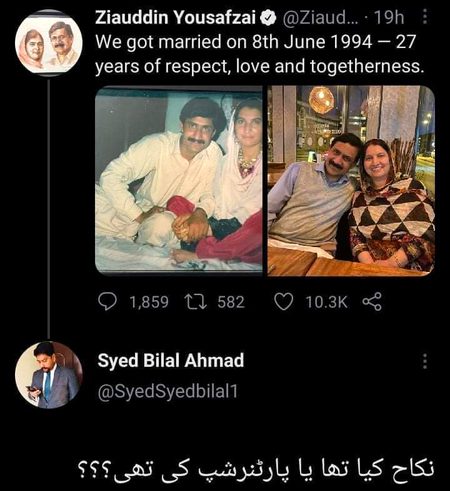The width and height of the screenshot is (450, 491).
Task: Click the reply speech bubble icon
Action: pos(107,302)
